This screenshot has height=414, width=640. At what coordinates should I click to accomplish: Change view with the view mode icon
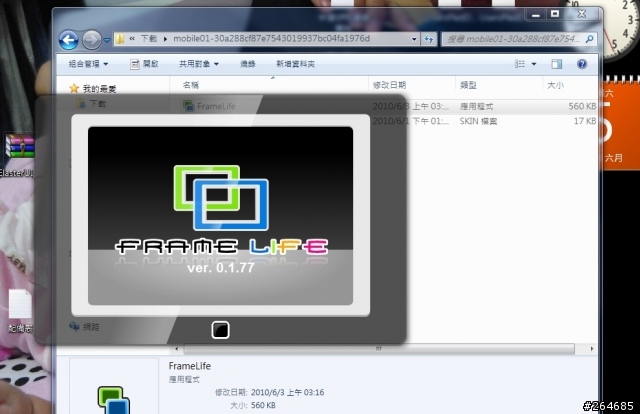(x=520, y=64)
